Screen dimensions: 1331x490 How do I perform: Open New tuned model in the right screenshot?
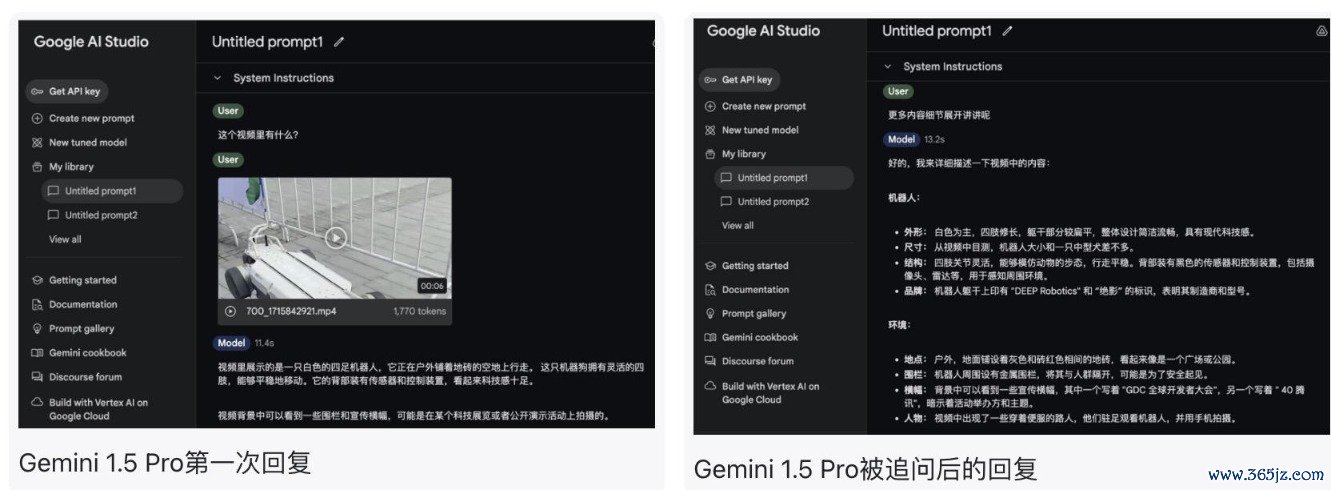[x=751, y=130]
